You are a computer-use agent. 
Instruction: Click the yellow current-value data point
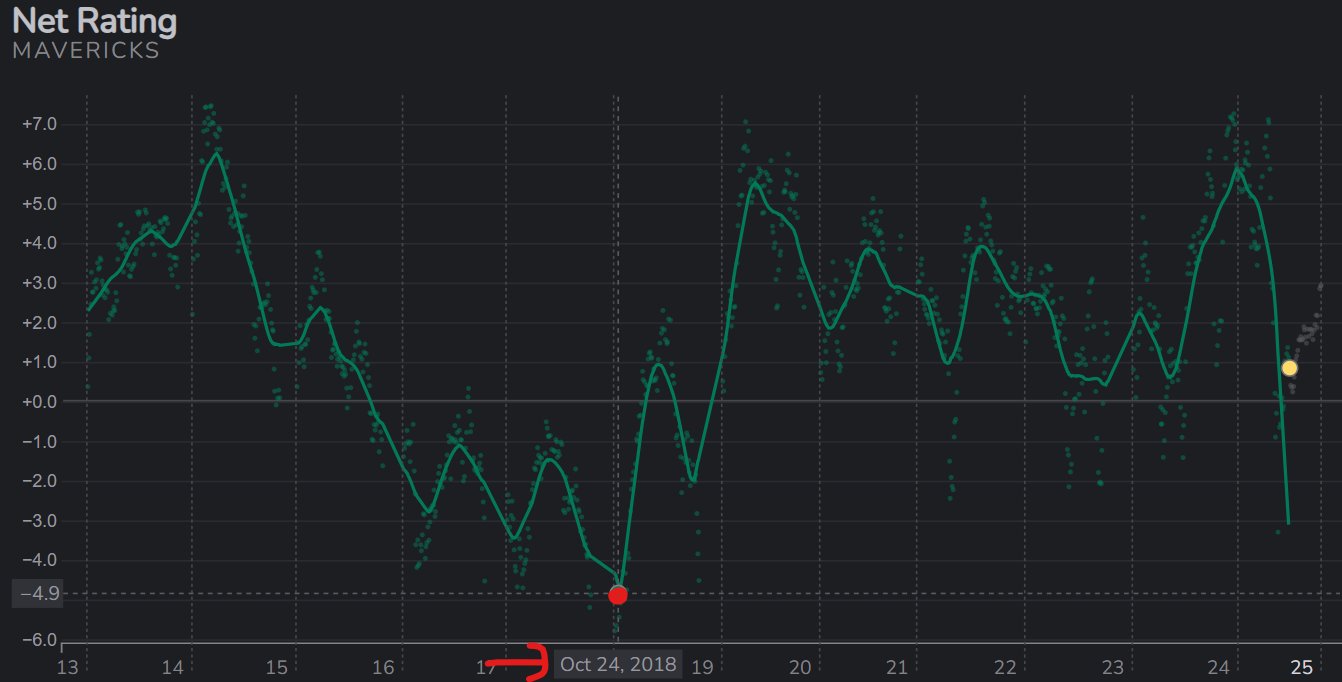click(x=1290, y=368)
